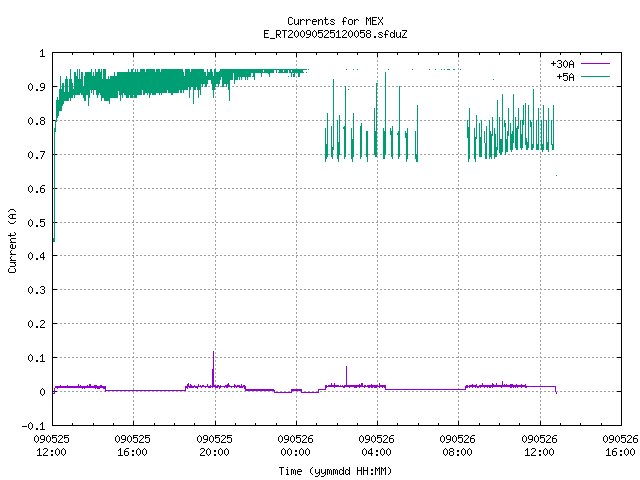Screen dimensions: 640x480
Task: Click y-axis tick value -0.1
Action: point(33,426)
